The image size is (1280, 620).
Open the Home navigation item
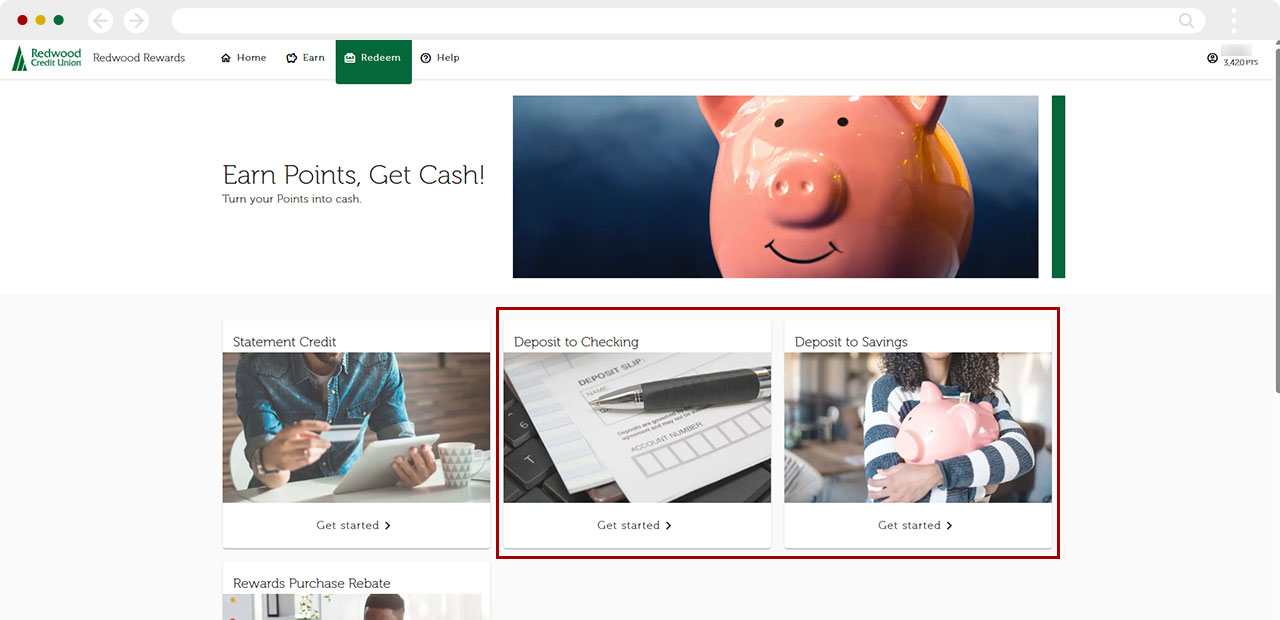[243, 58]
